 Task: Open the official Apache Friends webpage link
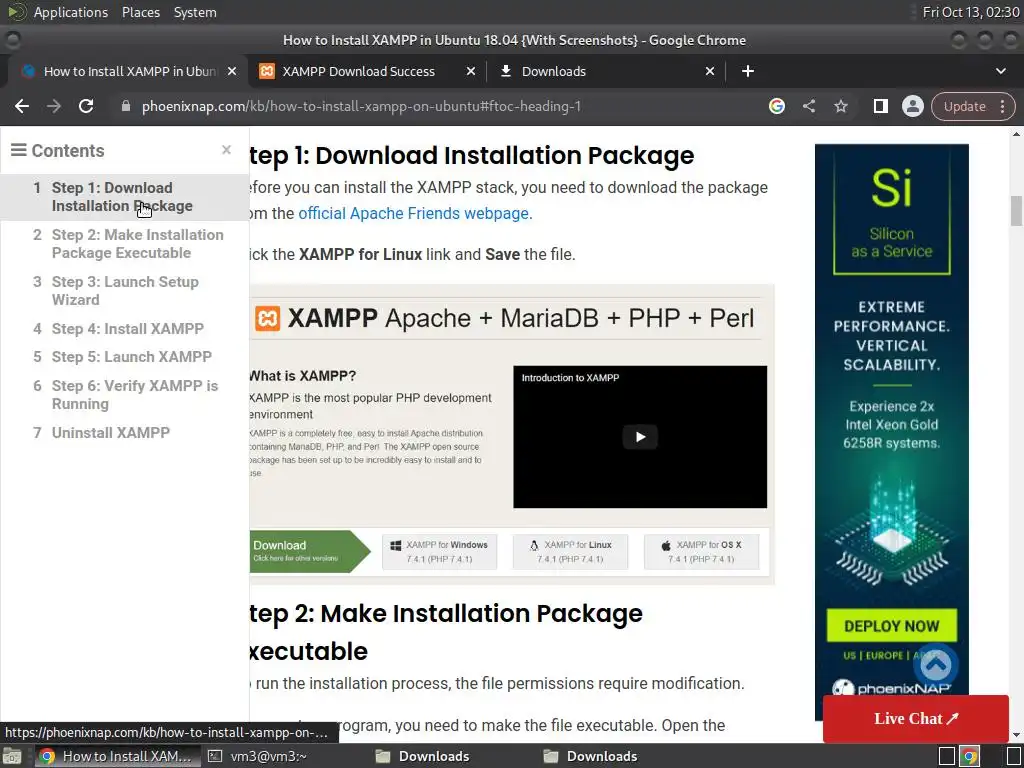point(415,214)
